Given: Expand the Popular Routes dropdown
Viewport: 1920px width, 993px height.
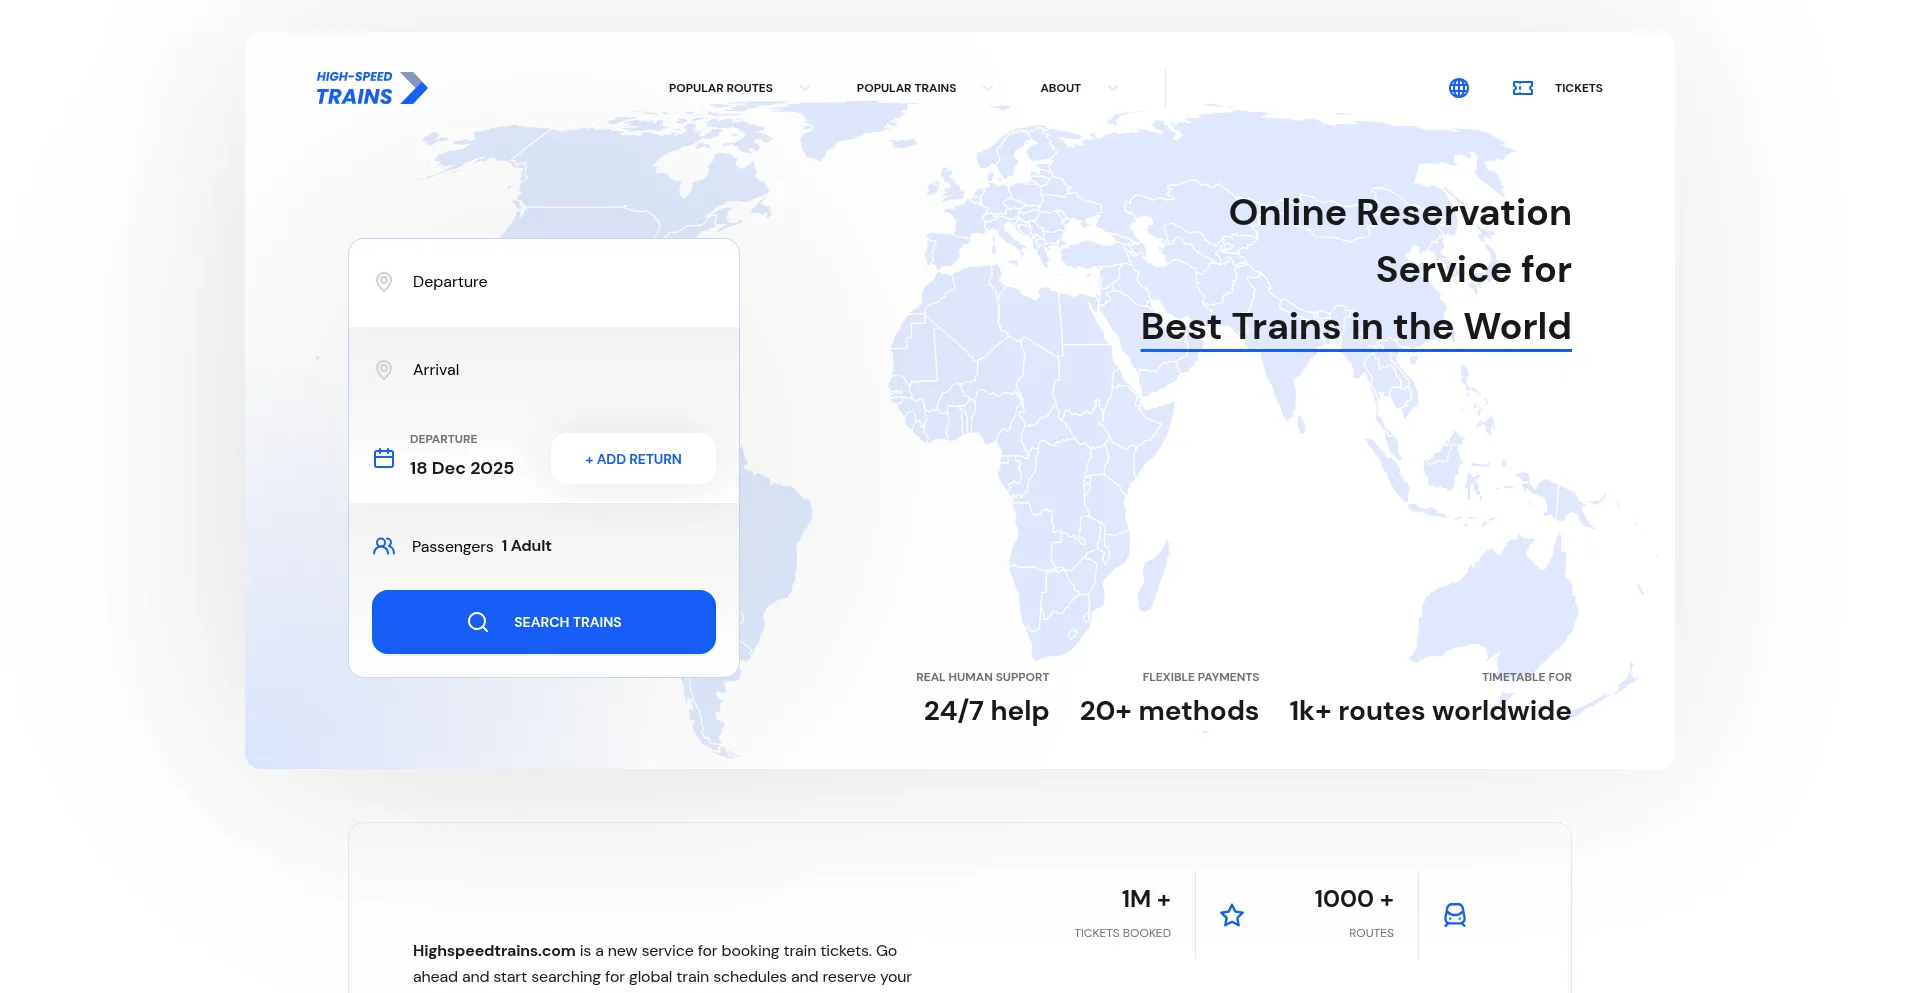Looking at the screenshot, I should click(x=804, y=88).
